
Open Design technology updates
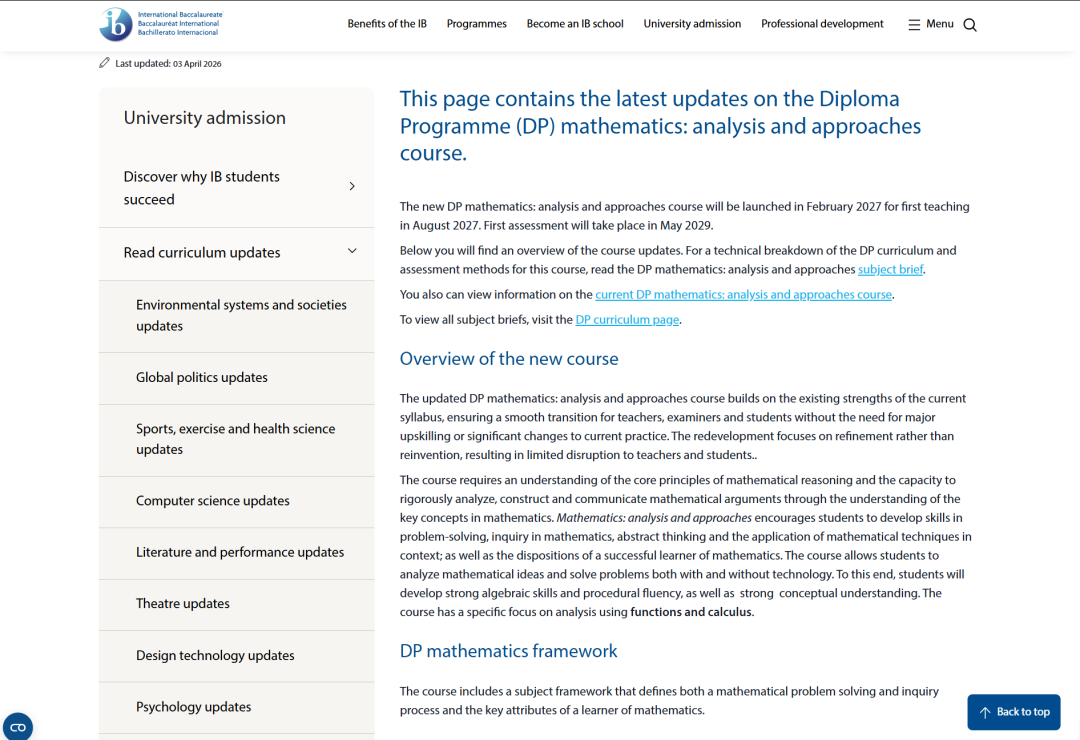tap(237, 655)
